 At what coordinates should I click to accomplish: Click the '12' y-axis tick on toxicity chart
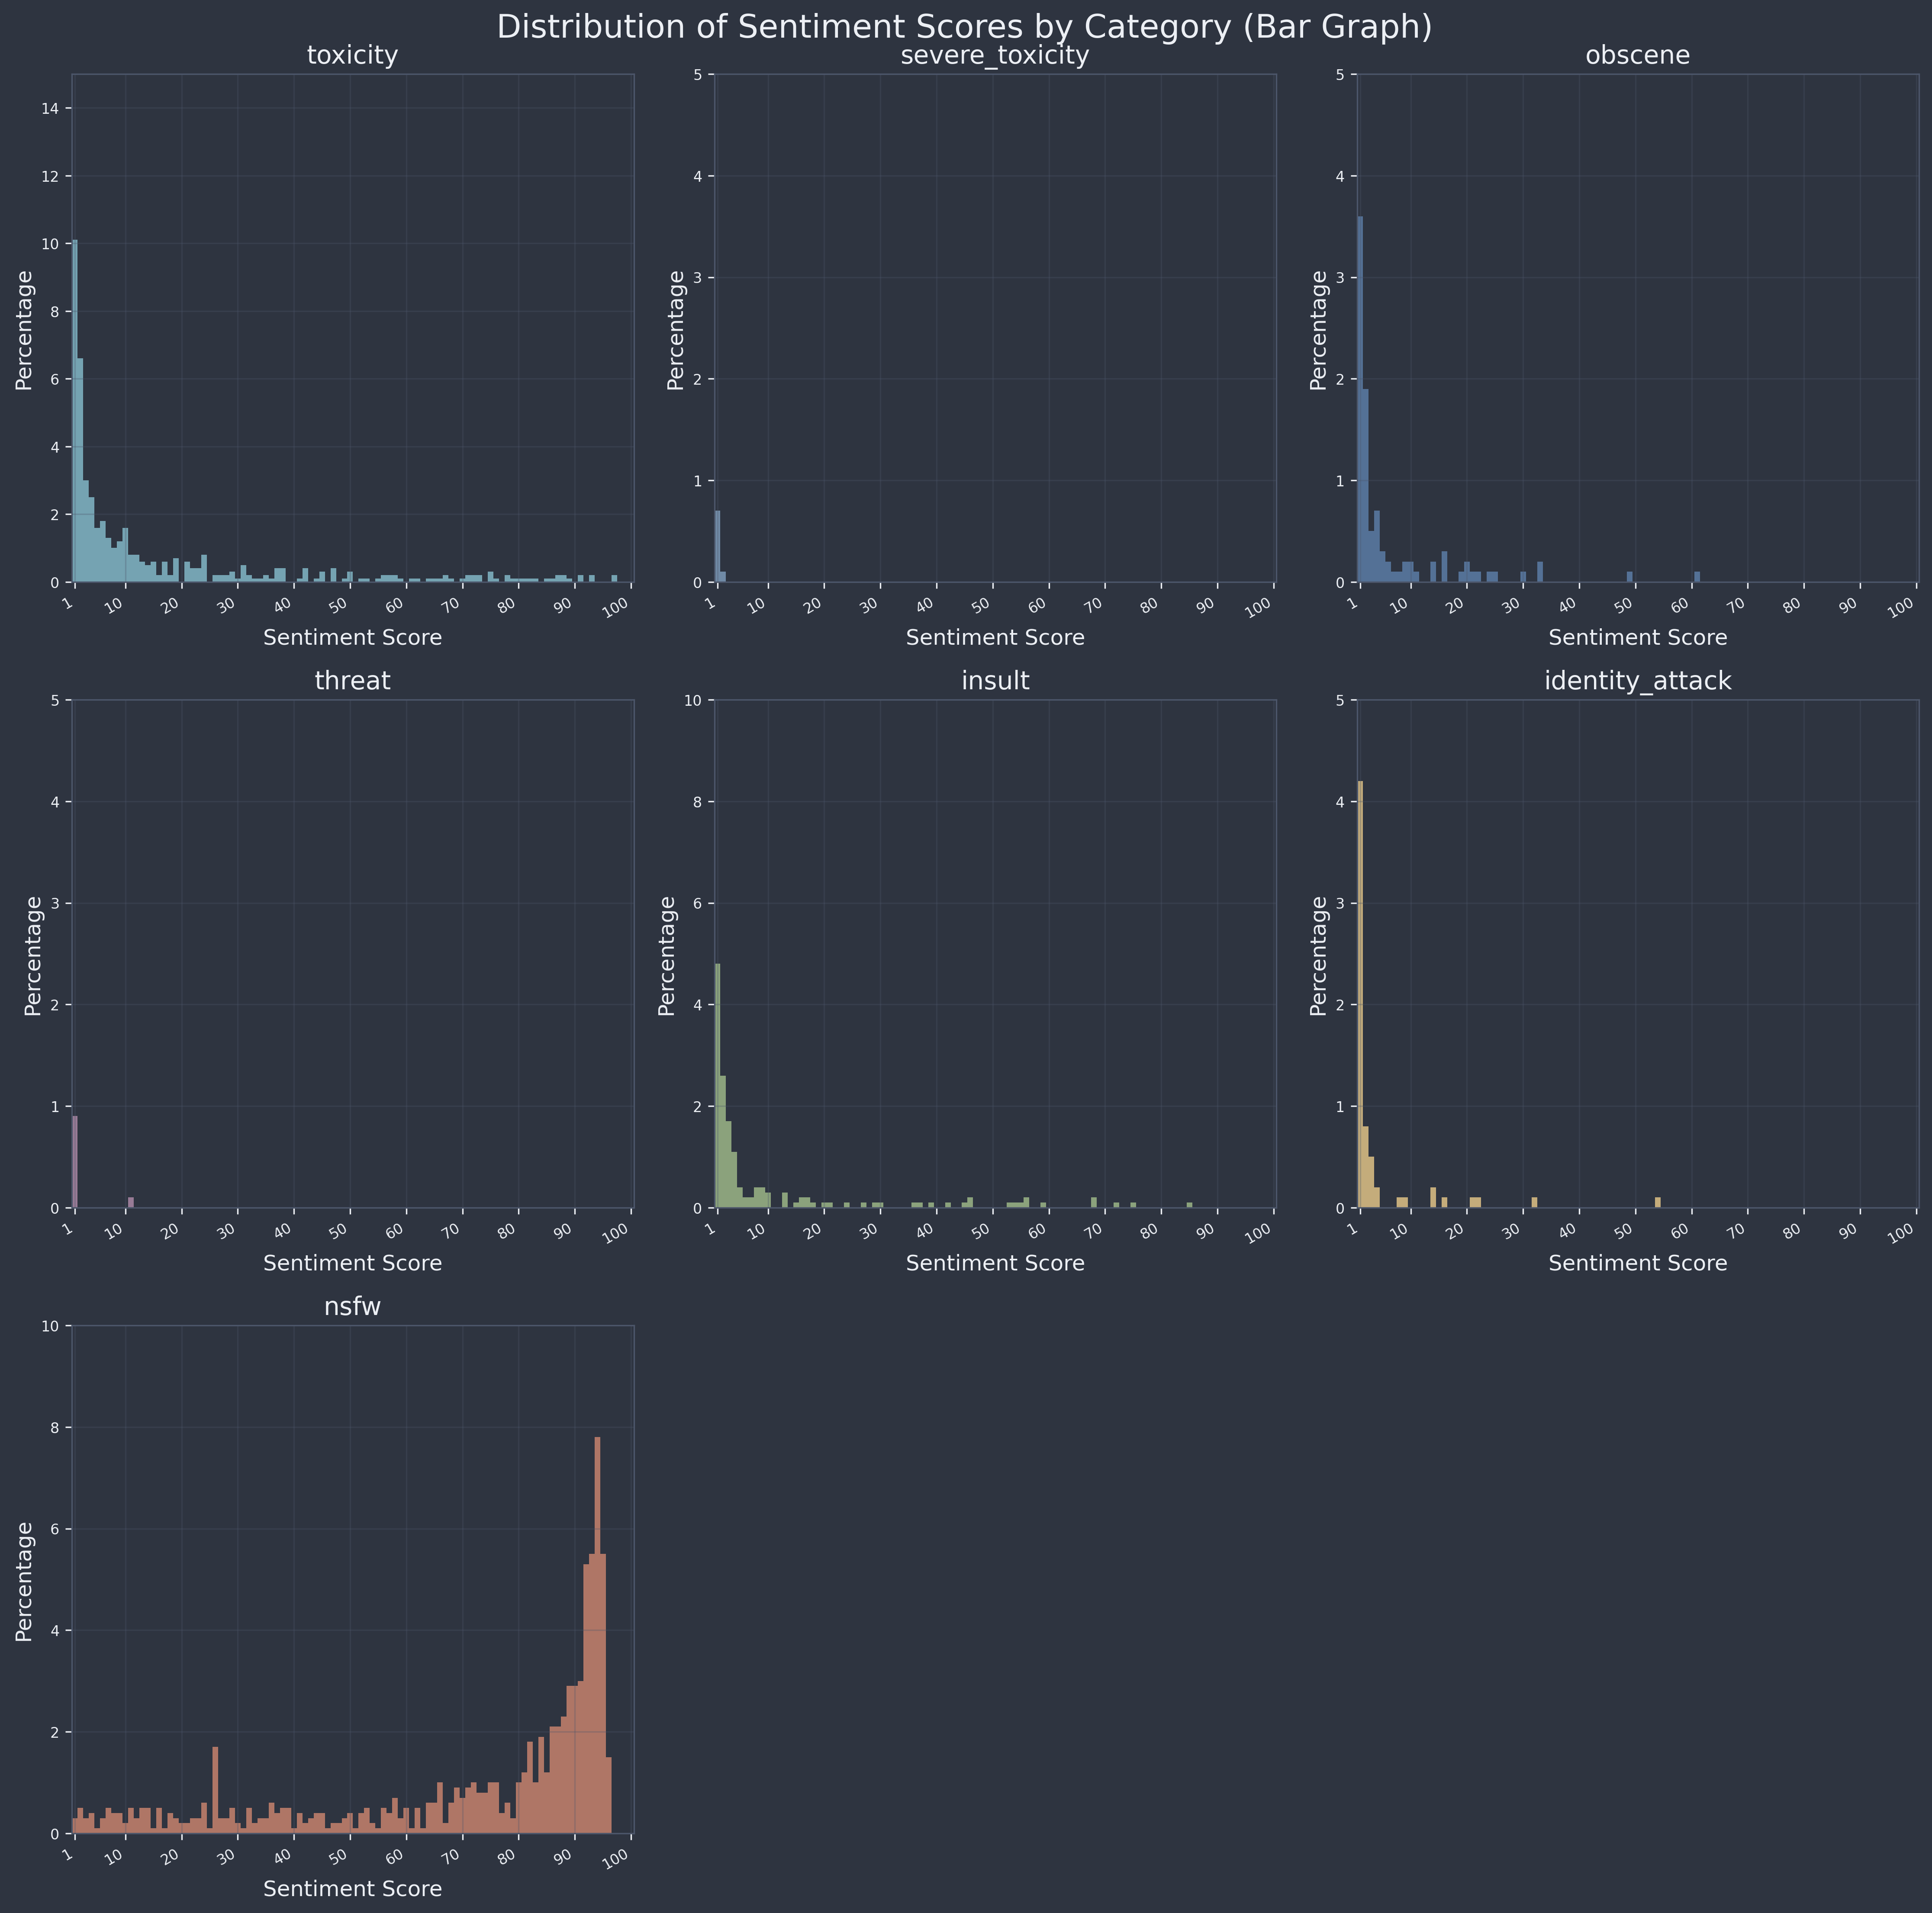(52, 176)
